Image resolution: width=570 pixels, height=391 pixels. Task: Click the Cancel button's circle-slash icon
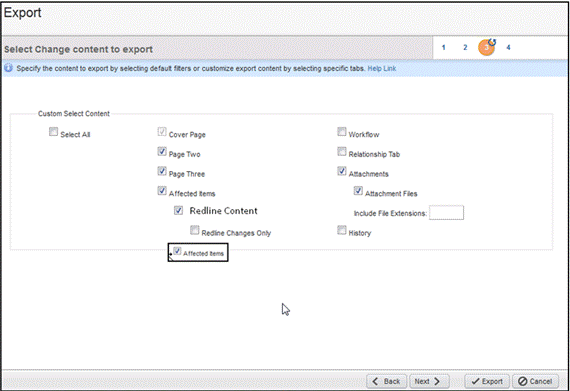(x=523, y=381)
